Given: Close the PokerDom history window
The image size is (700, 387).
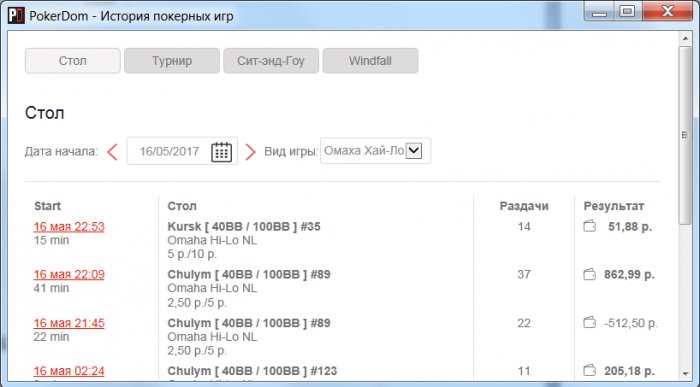Looking at the screenshot, I should (668, 12).
